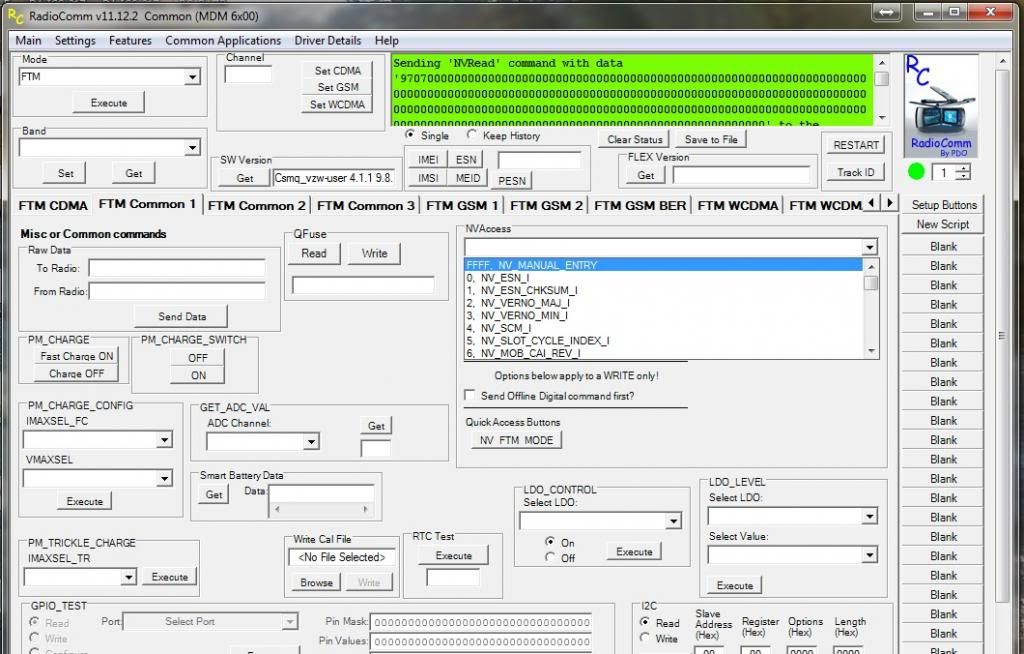Viewport: 1024px width, 654px height.
Task: Click the Clear Status button
Action: [634, 139]
